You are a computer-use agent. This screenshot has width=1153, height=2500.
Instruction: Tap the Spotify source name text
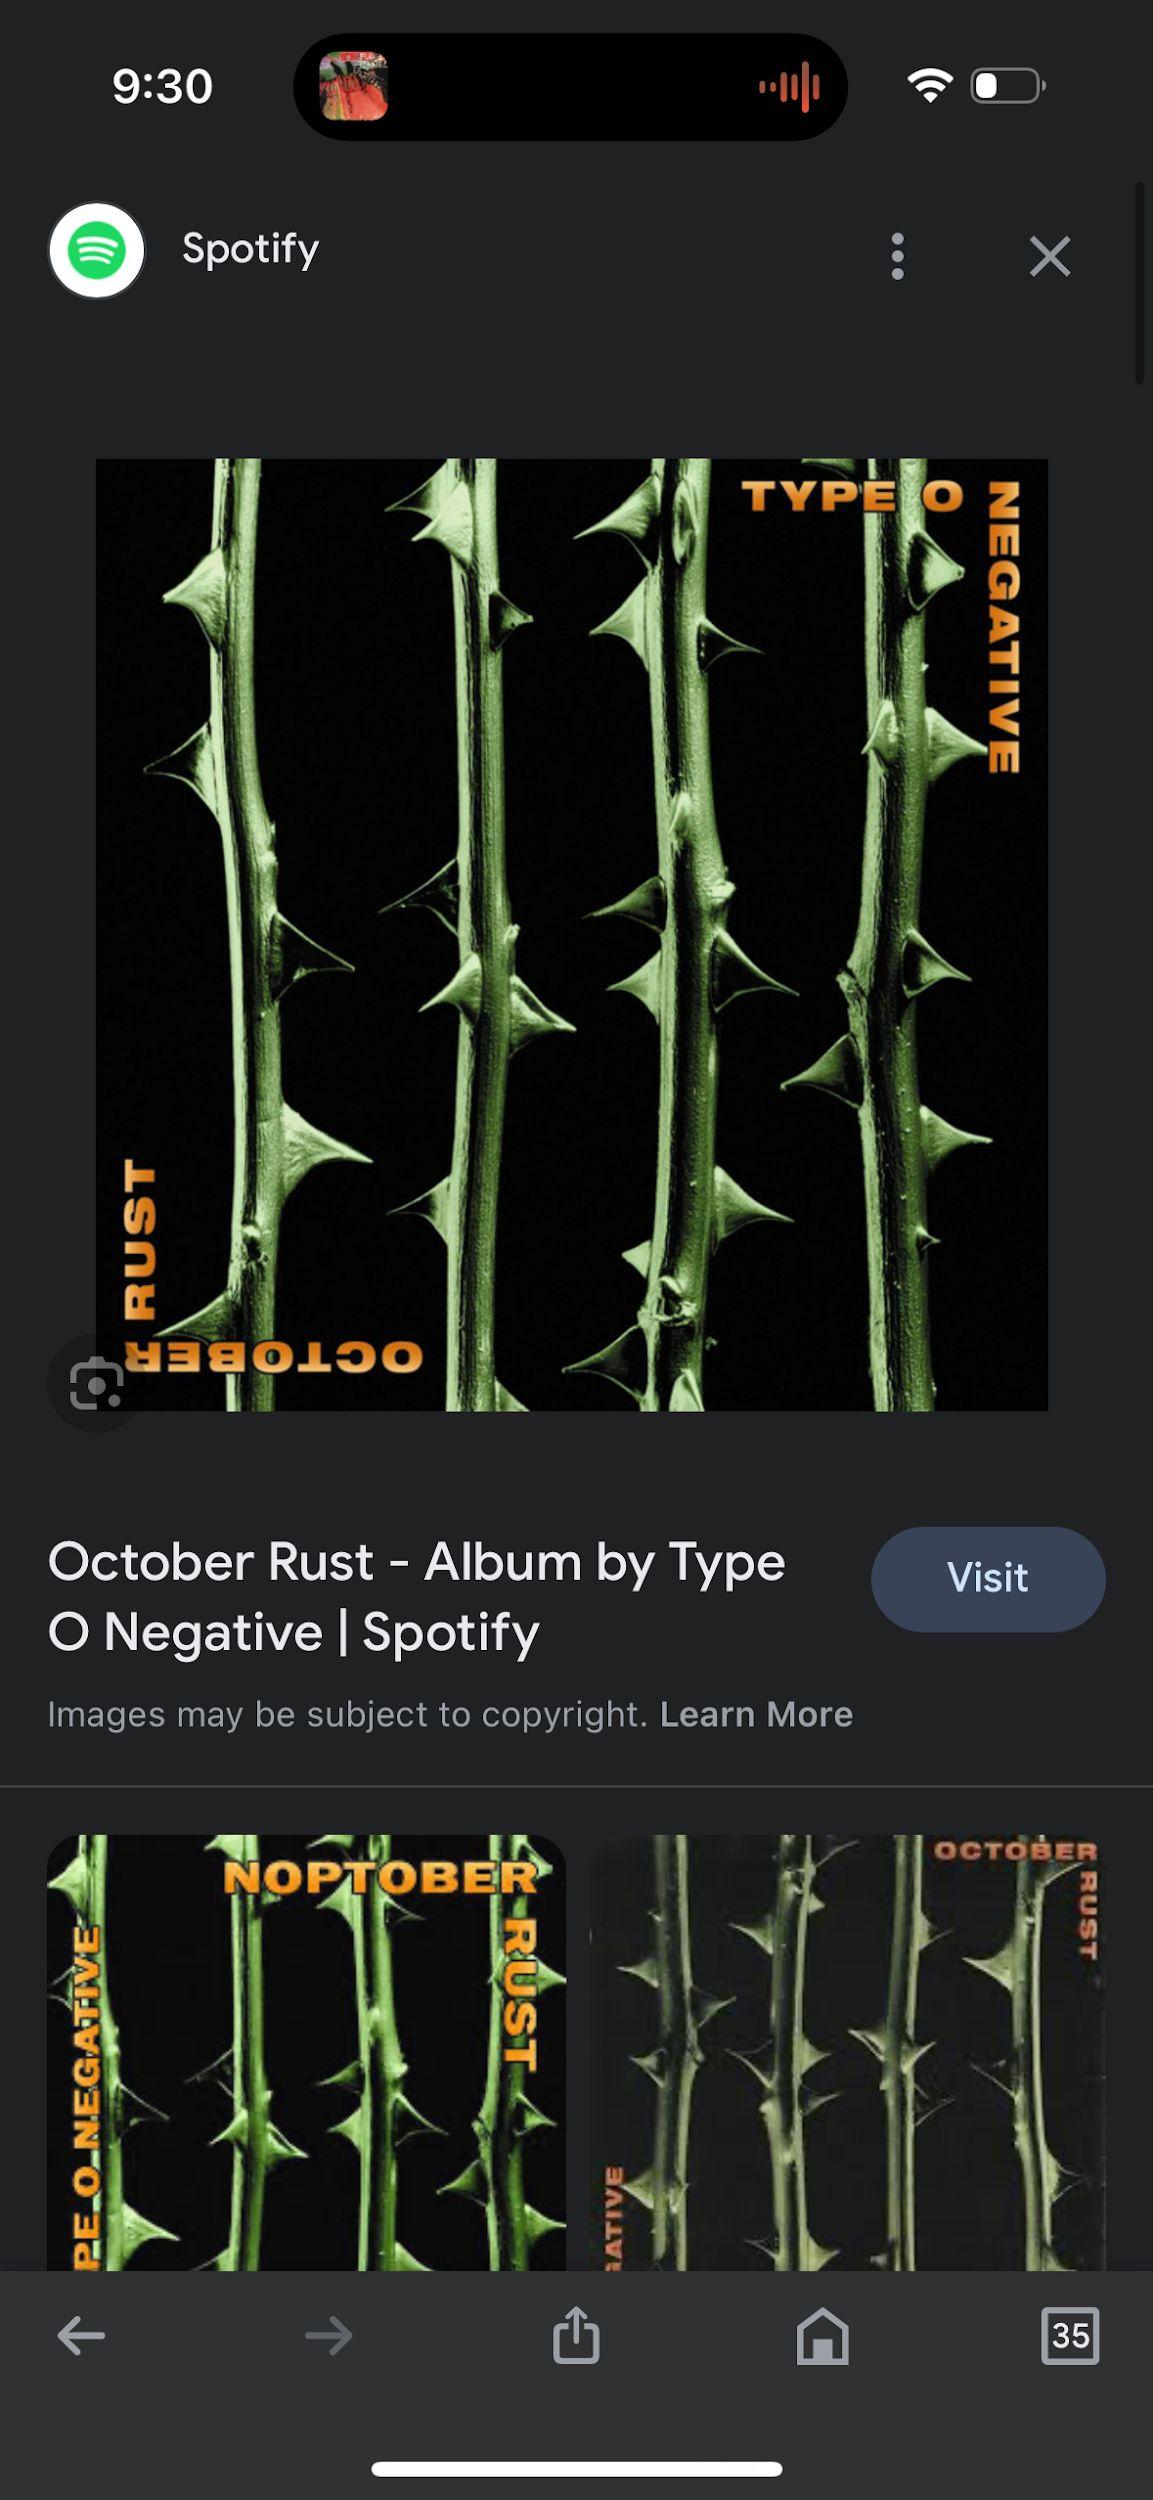(250, 248)
